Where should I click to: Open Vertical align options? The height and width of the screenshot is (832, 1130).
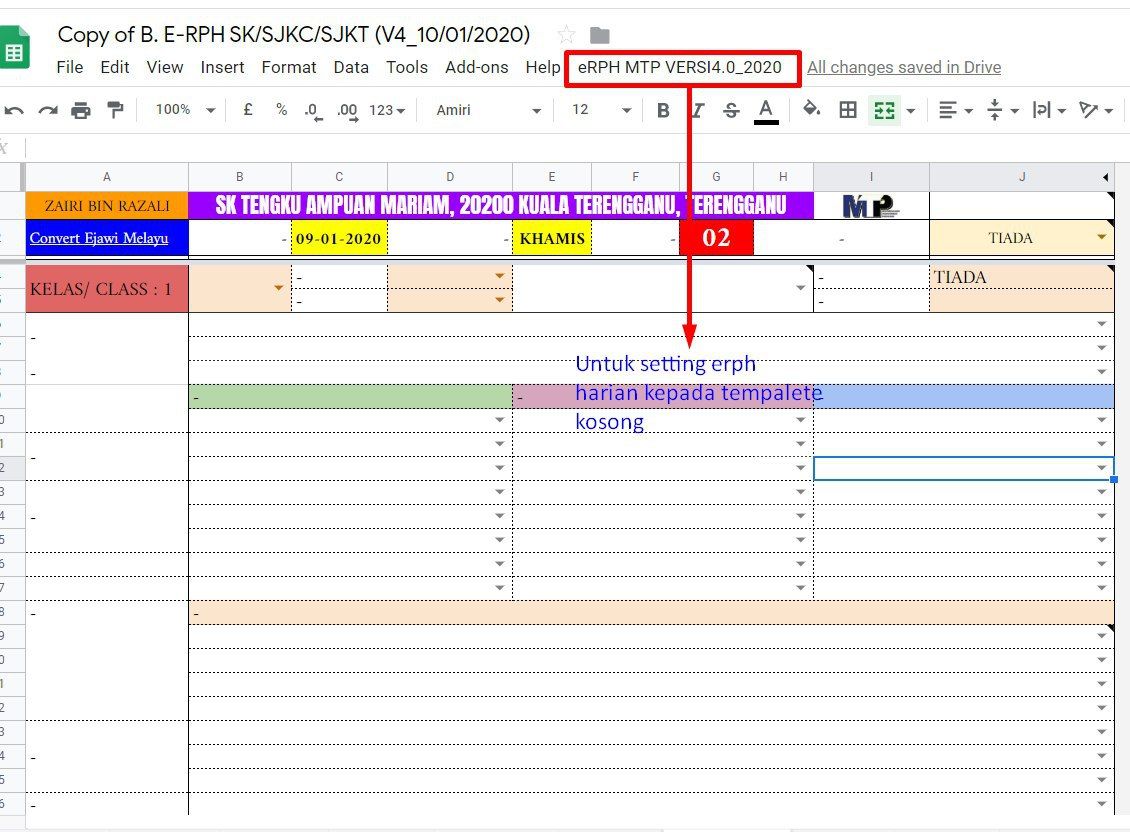click(1002, 110)
